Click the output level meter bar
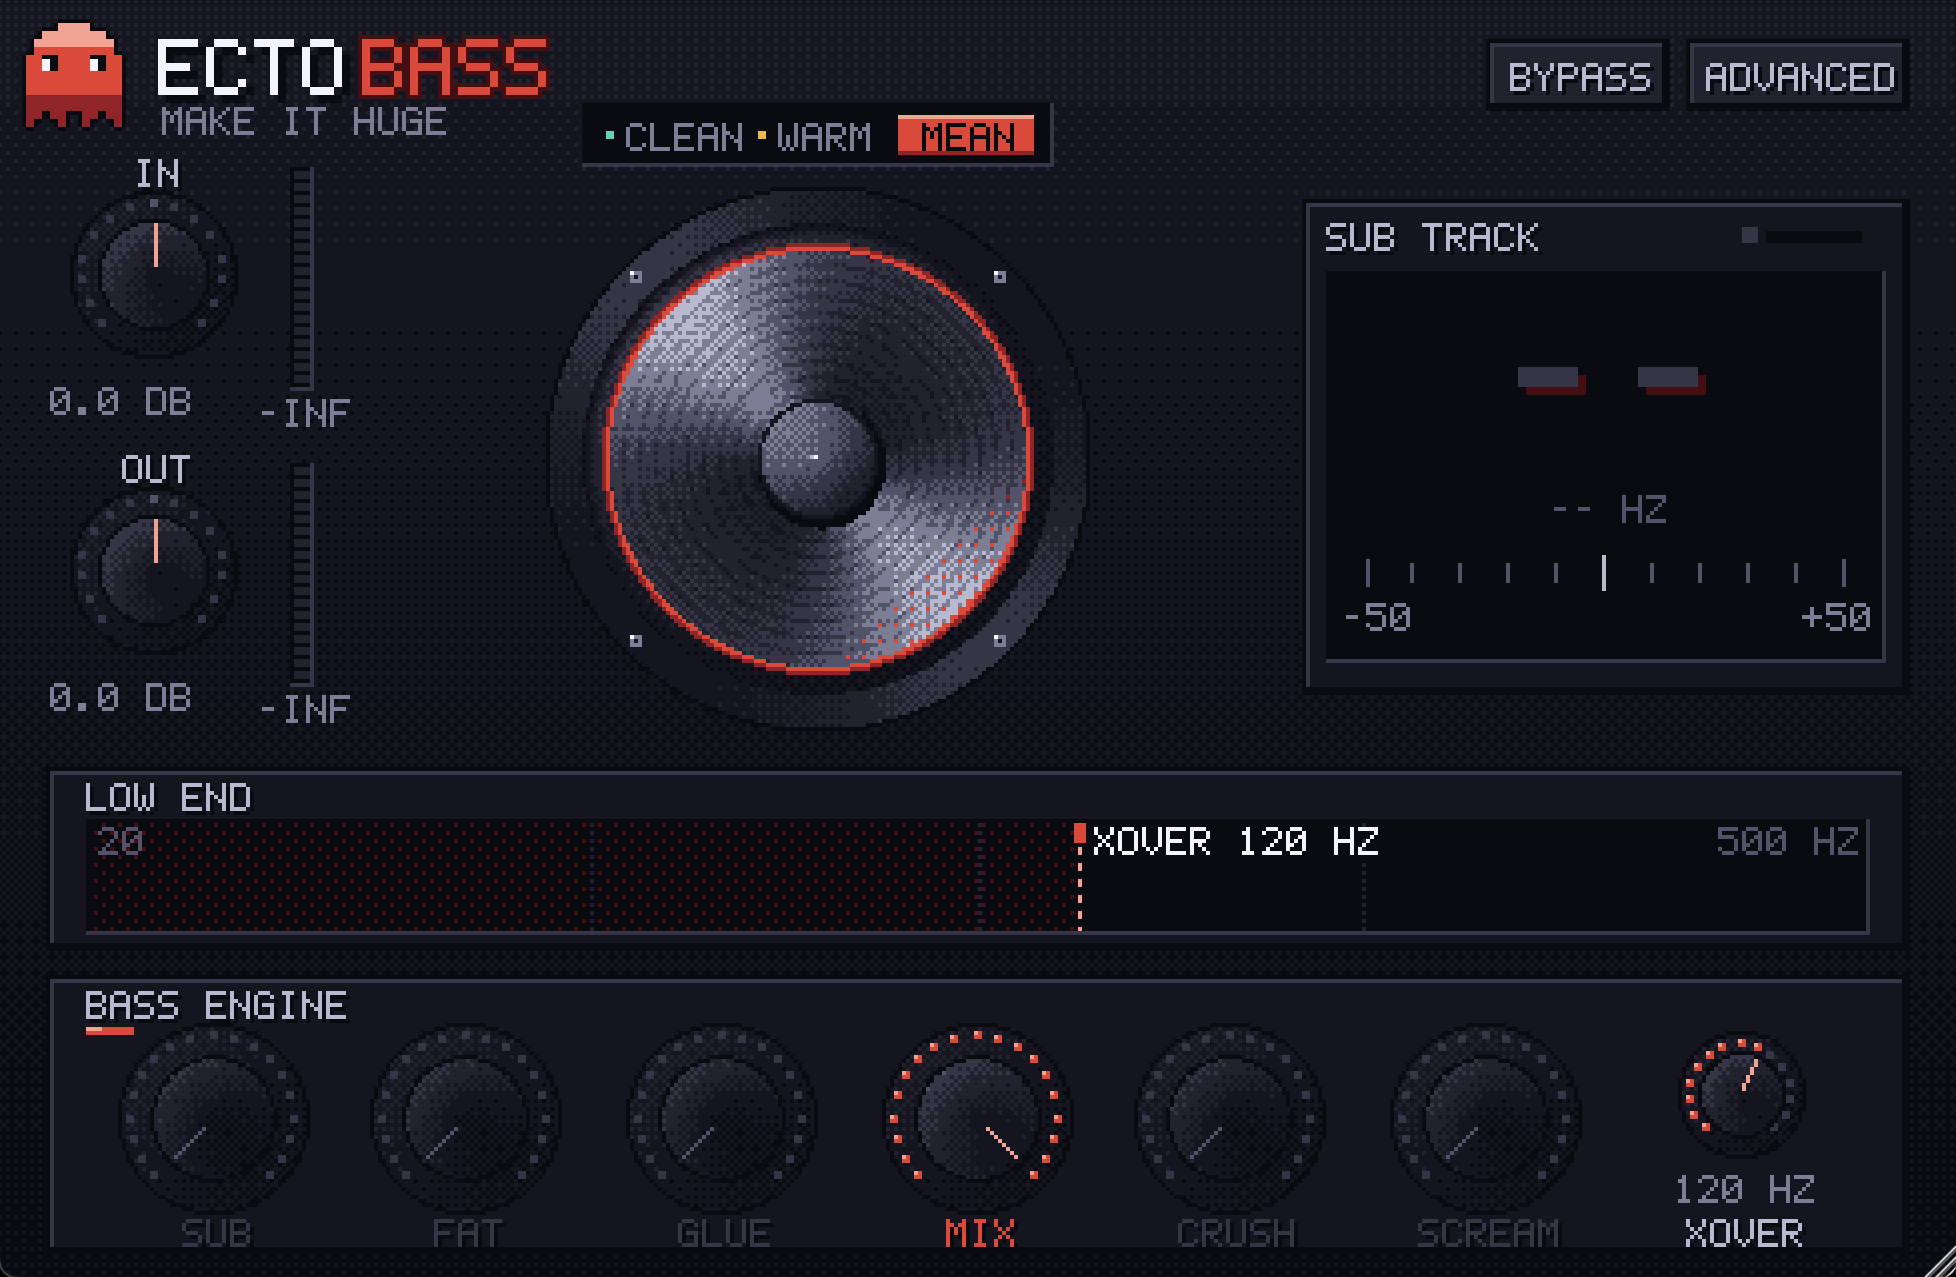The height and width of the screenshot is (1277, 1956). 302,574
